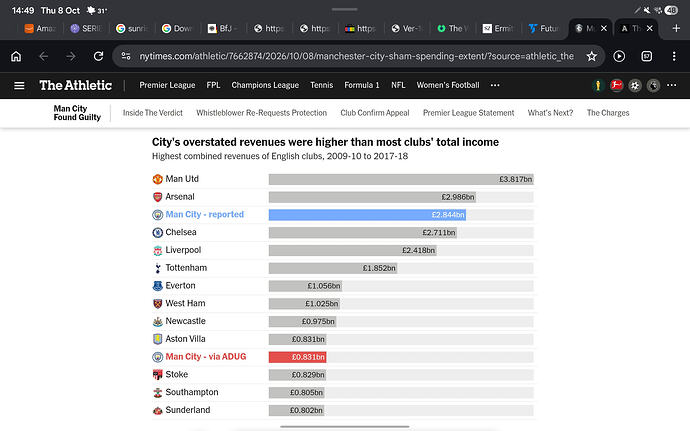This screenshot has height=431, width=690.
Task: Close the currently active browser tab
Action: [x=604, y=28]
